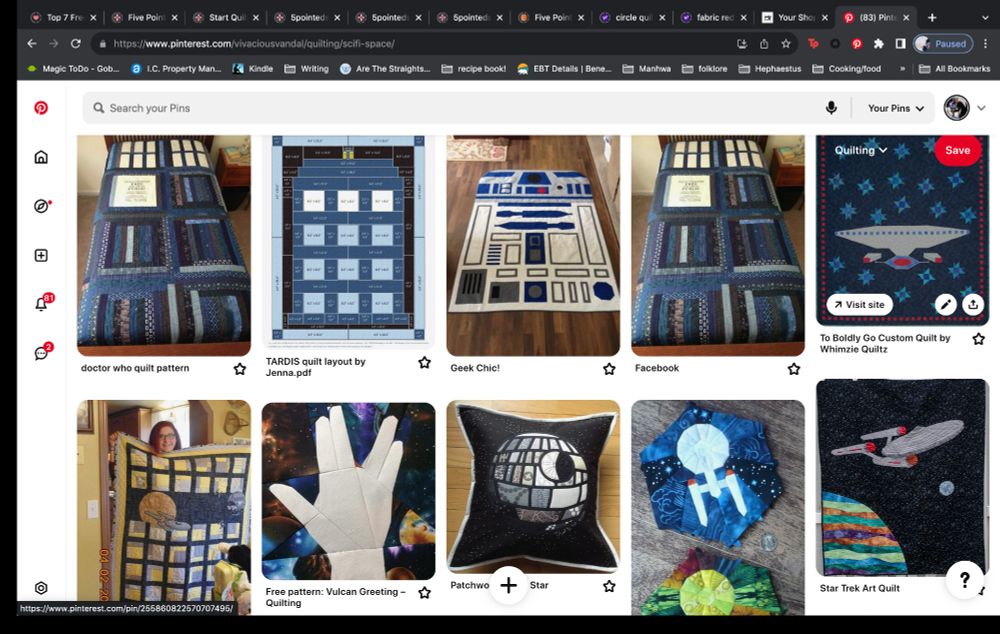Image resolution: width=1000 pixels, height=634 pixels.
Task: Click the address bar URL
Action: 254,43
